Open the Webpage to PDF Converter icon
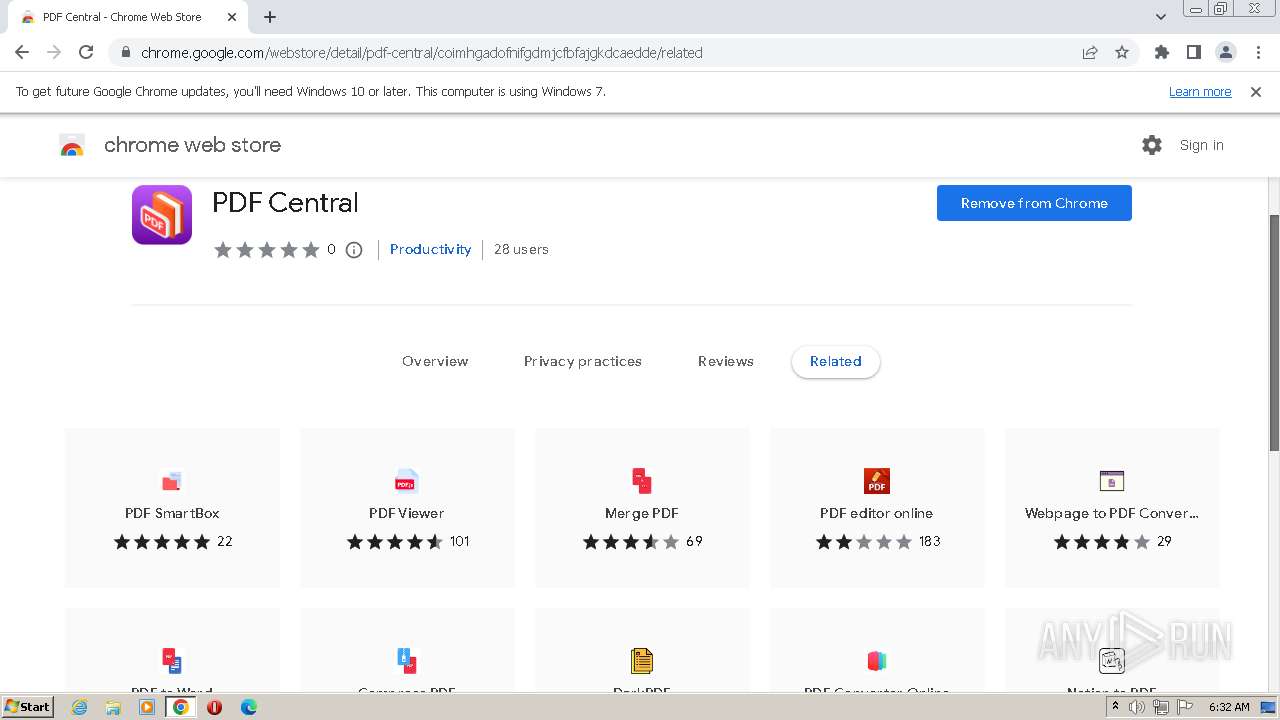This screenshot has height=720, width=1280. 1112,481
